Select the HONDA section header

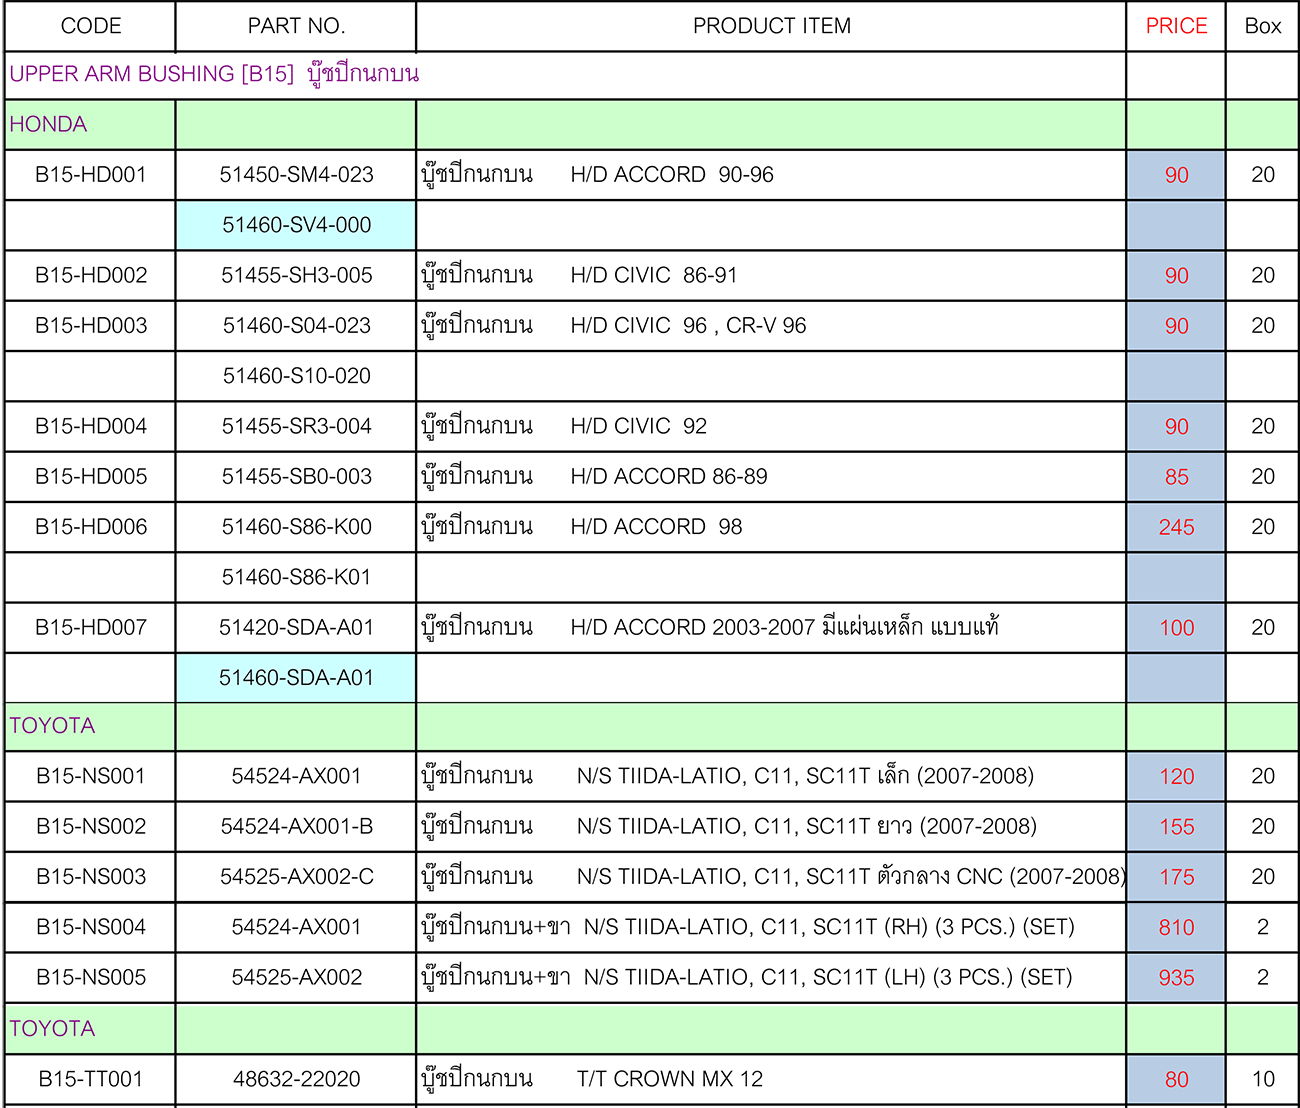(x=91, y=125)
